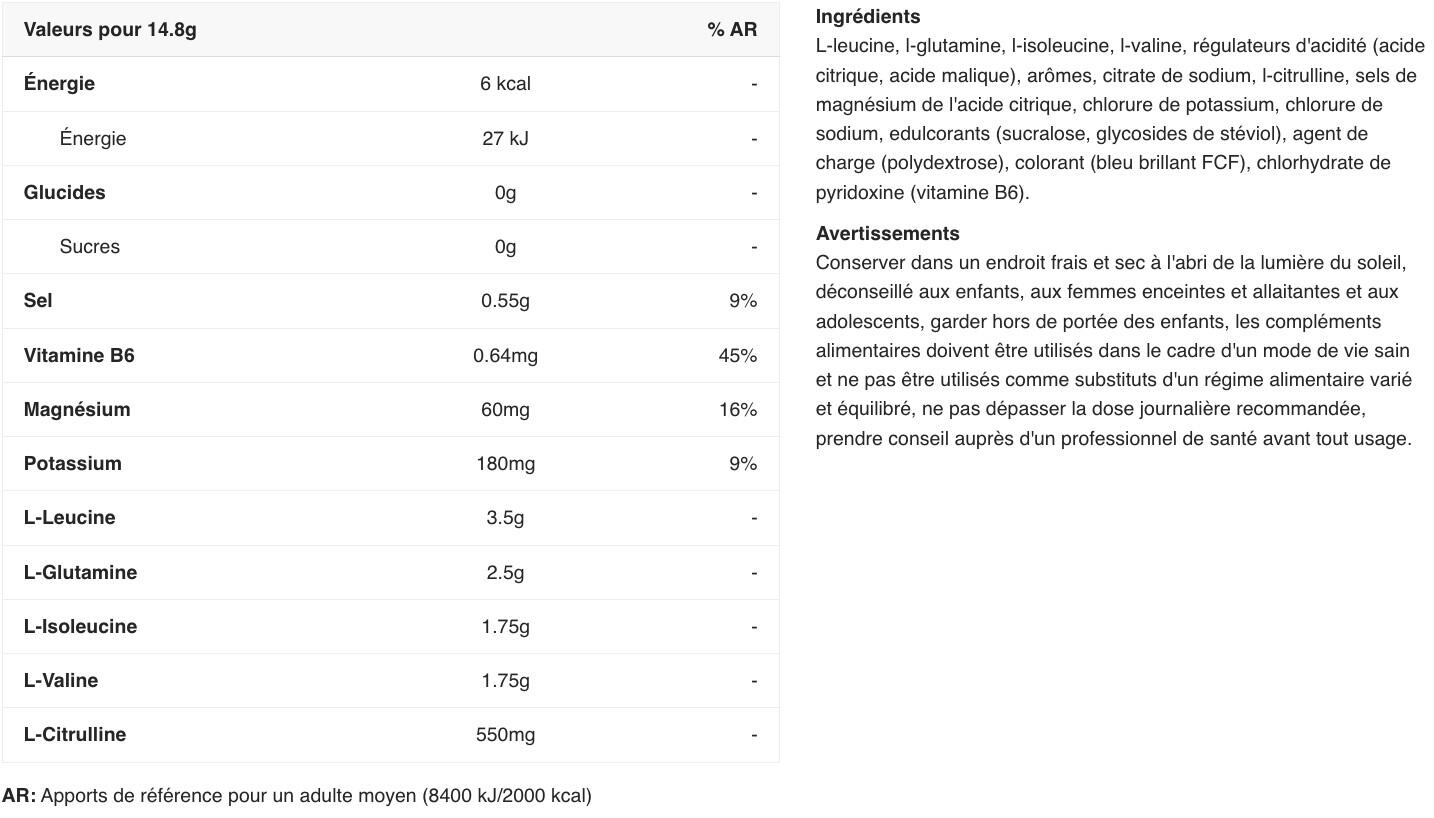Click the "% AR" column header
Screen dimensions: 1434x818
pos(732,30)
